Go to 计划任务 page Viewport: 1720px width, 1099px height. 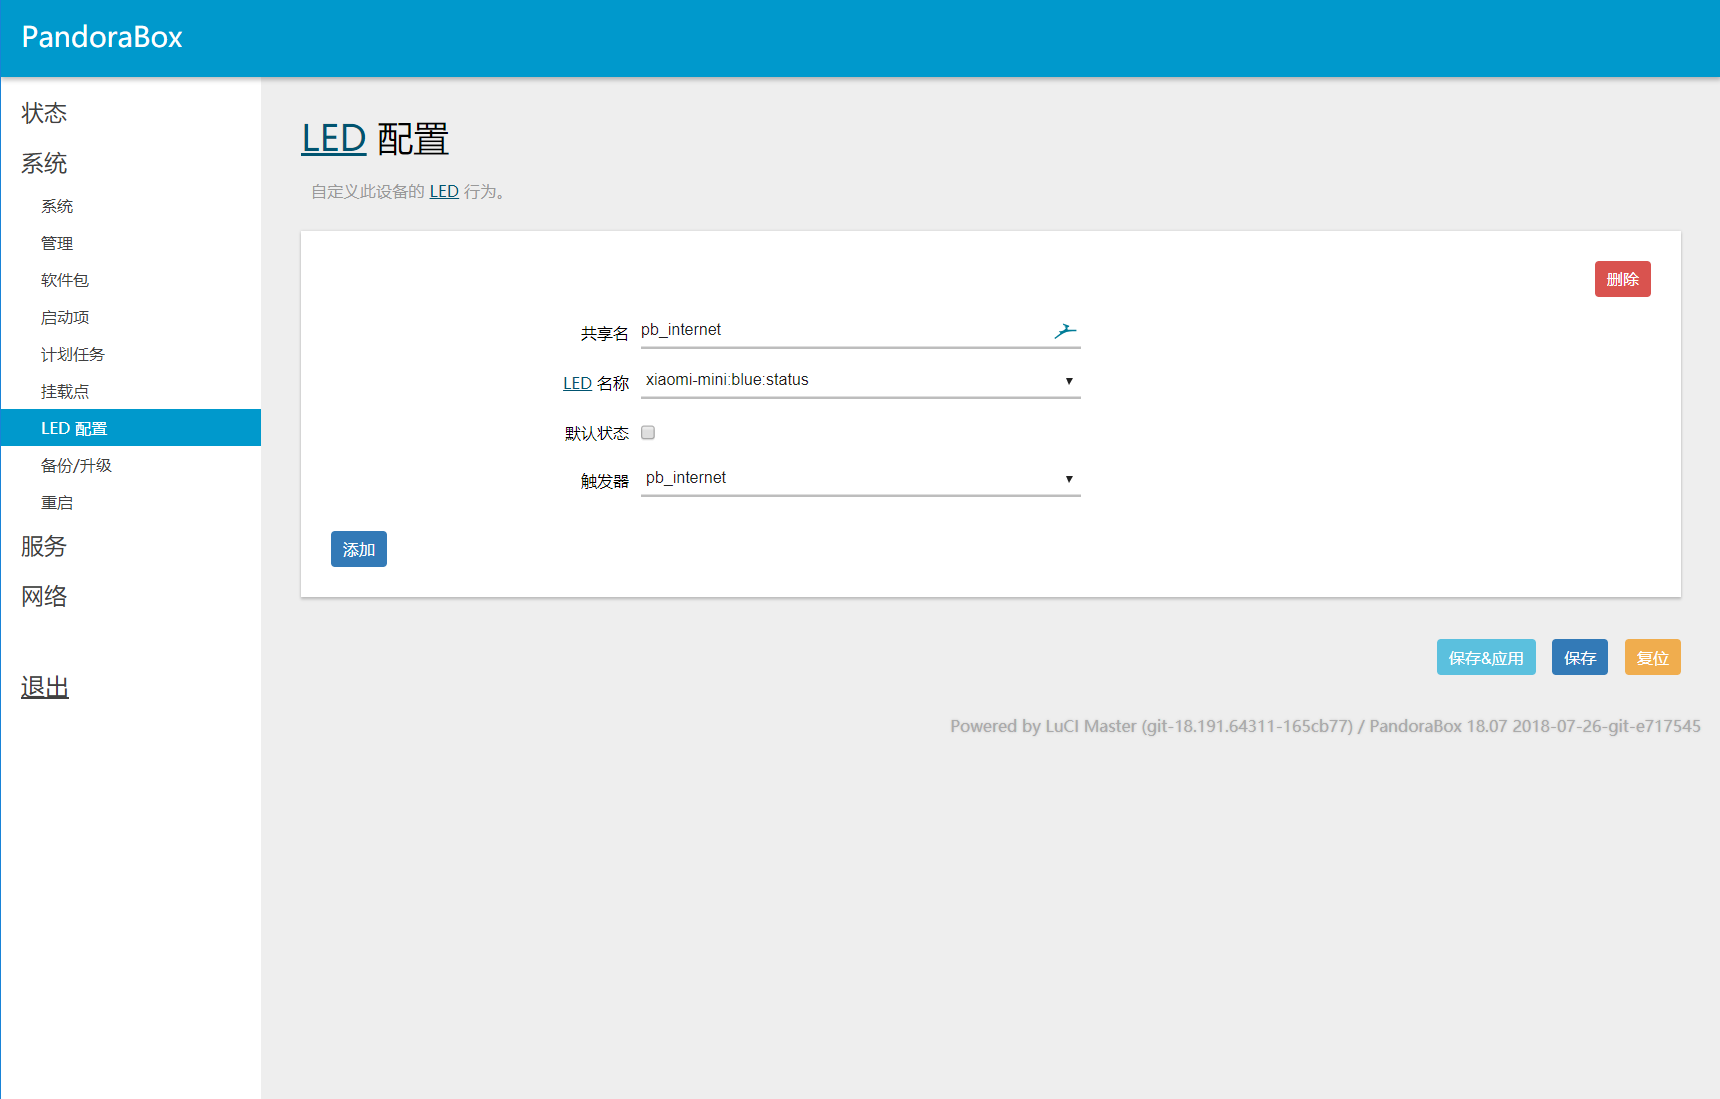(x=72, y=354)
